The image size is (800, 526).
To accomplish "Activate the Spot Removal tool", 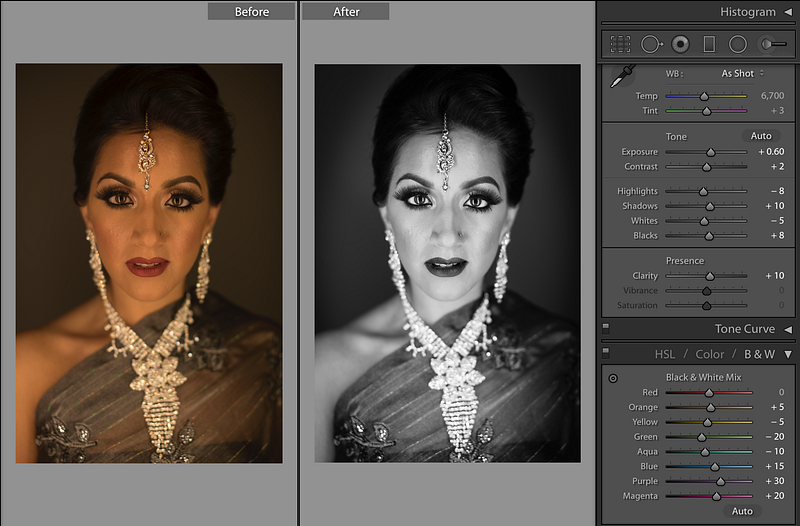I will point(651,44).
